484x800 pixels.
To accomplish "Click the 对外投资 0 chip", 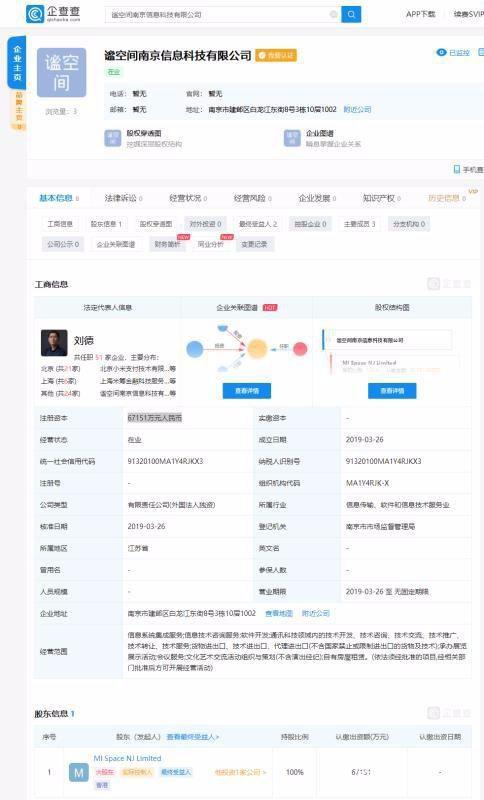I will click(x=206, y=224).
